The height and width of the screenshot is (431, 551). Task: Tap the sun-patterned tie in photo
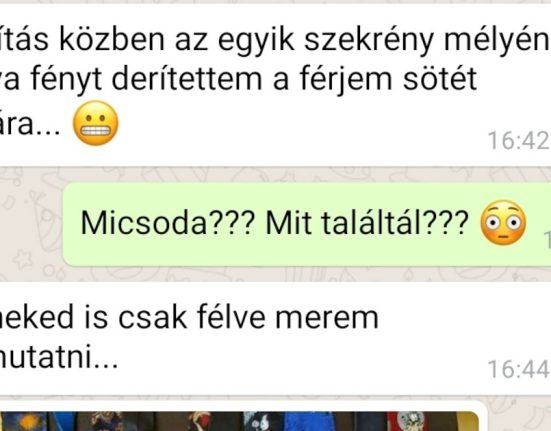click(26, 421)
